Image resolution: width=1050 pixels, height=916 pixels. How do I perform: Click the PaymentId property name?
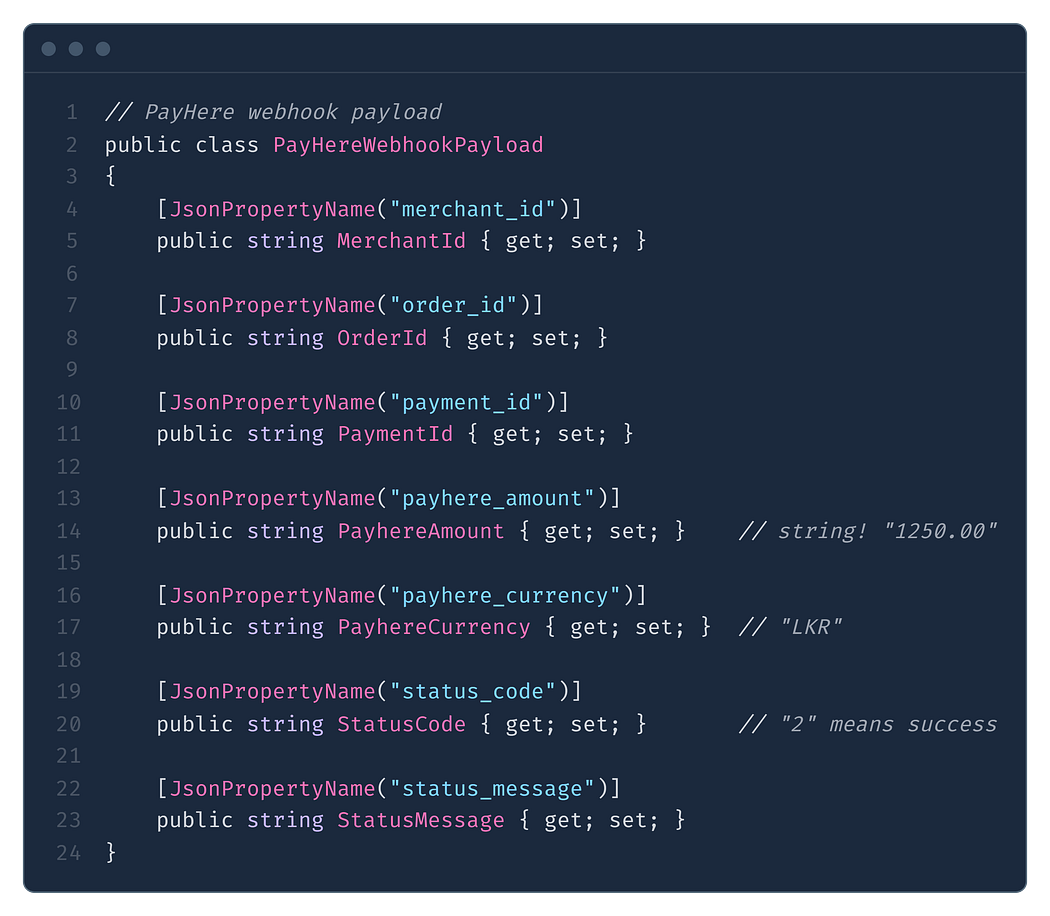pyautogui.click(x=395, y=435)
